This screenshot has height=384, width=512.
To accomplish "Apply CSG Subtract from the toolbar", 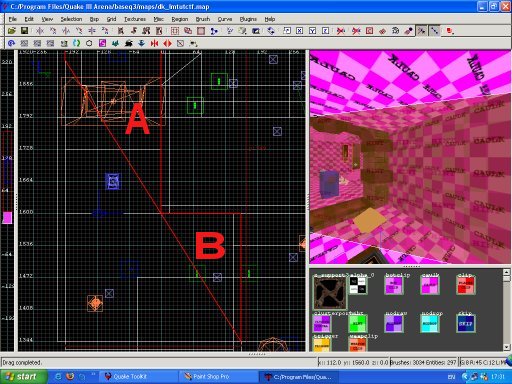I will [x=175, y=31].
